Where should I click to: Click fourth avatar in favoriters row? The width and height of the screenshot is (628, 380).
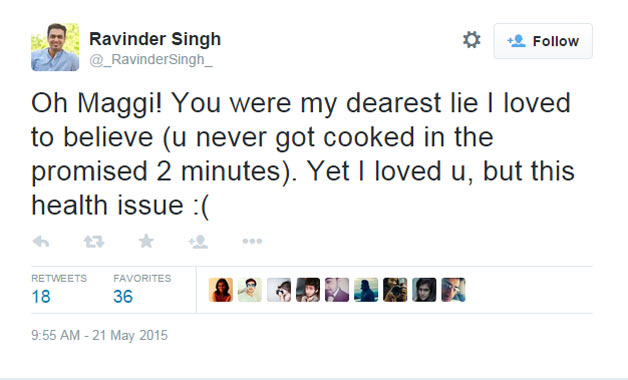308,290
